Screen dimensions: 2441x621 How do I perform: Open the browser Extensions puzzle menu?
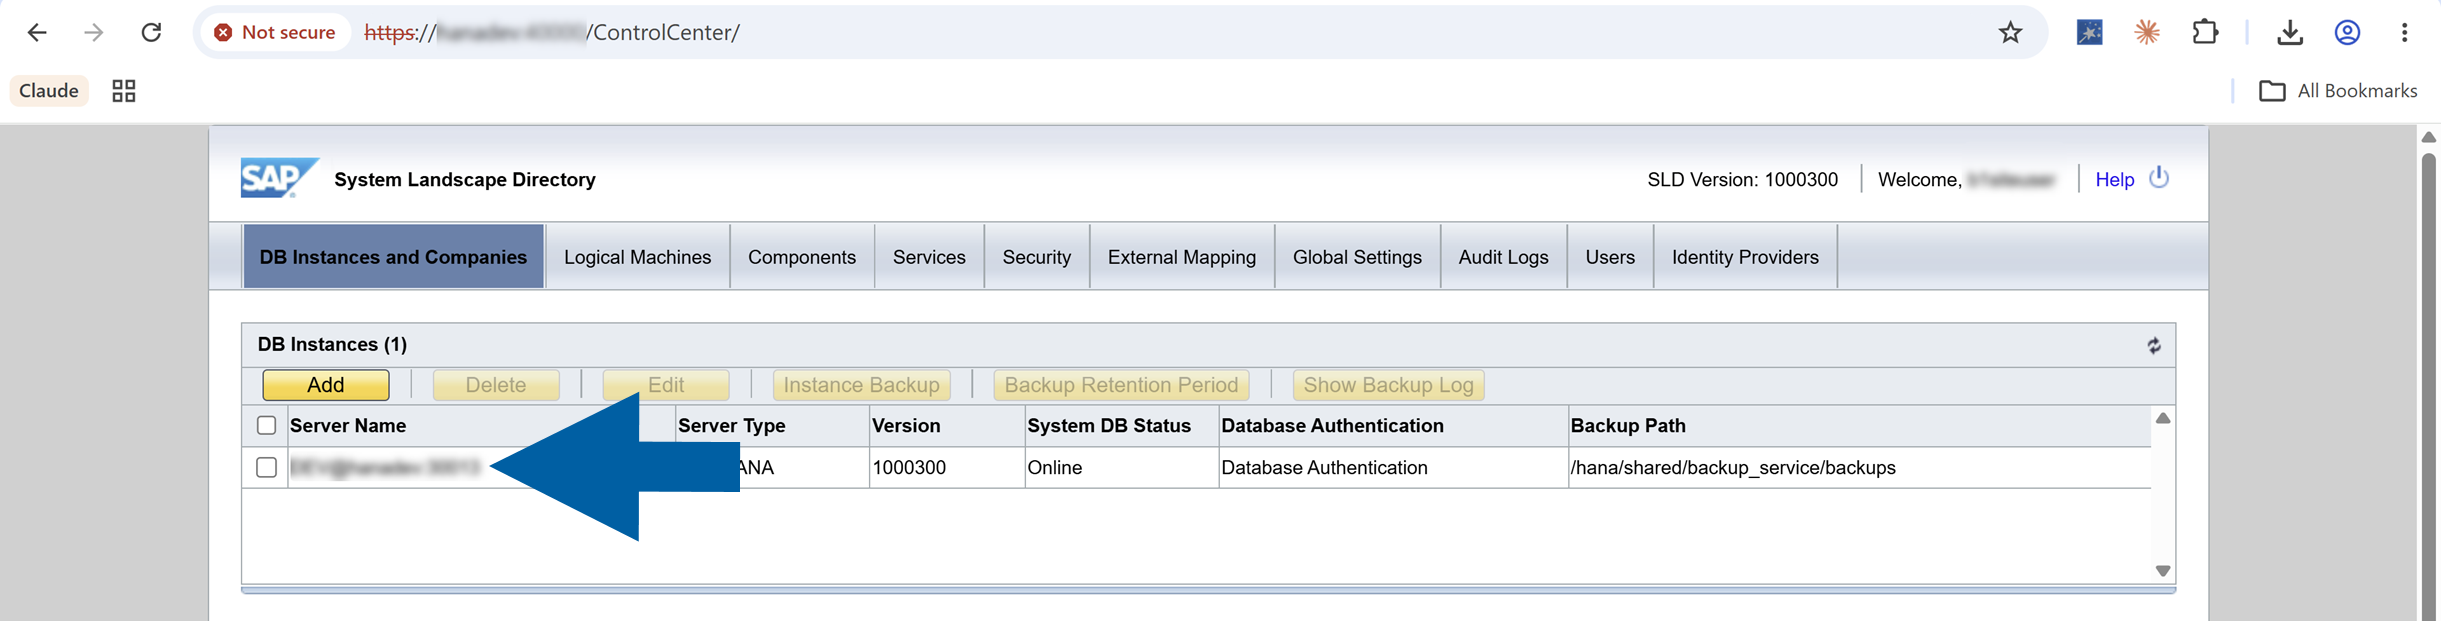tap(2205, 33)
